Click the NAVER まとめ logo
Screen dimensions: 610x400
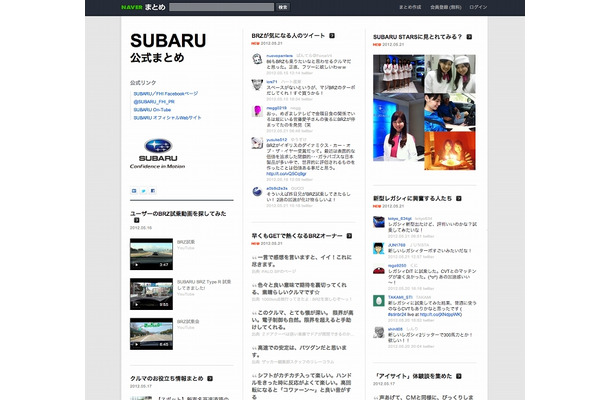tap(143, 7)
